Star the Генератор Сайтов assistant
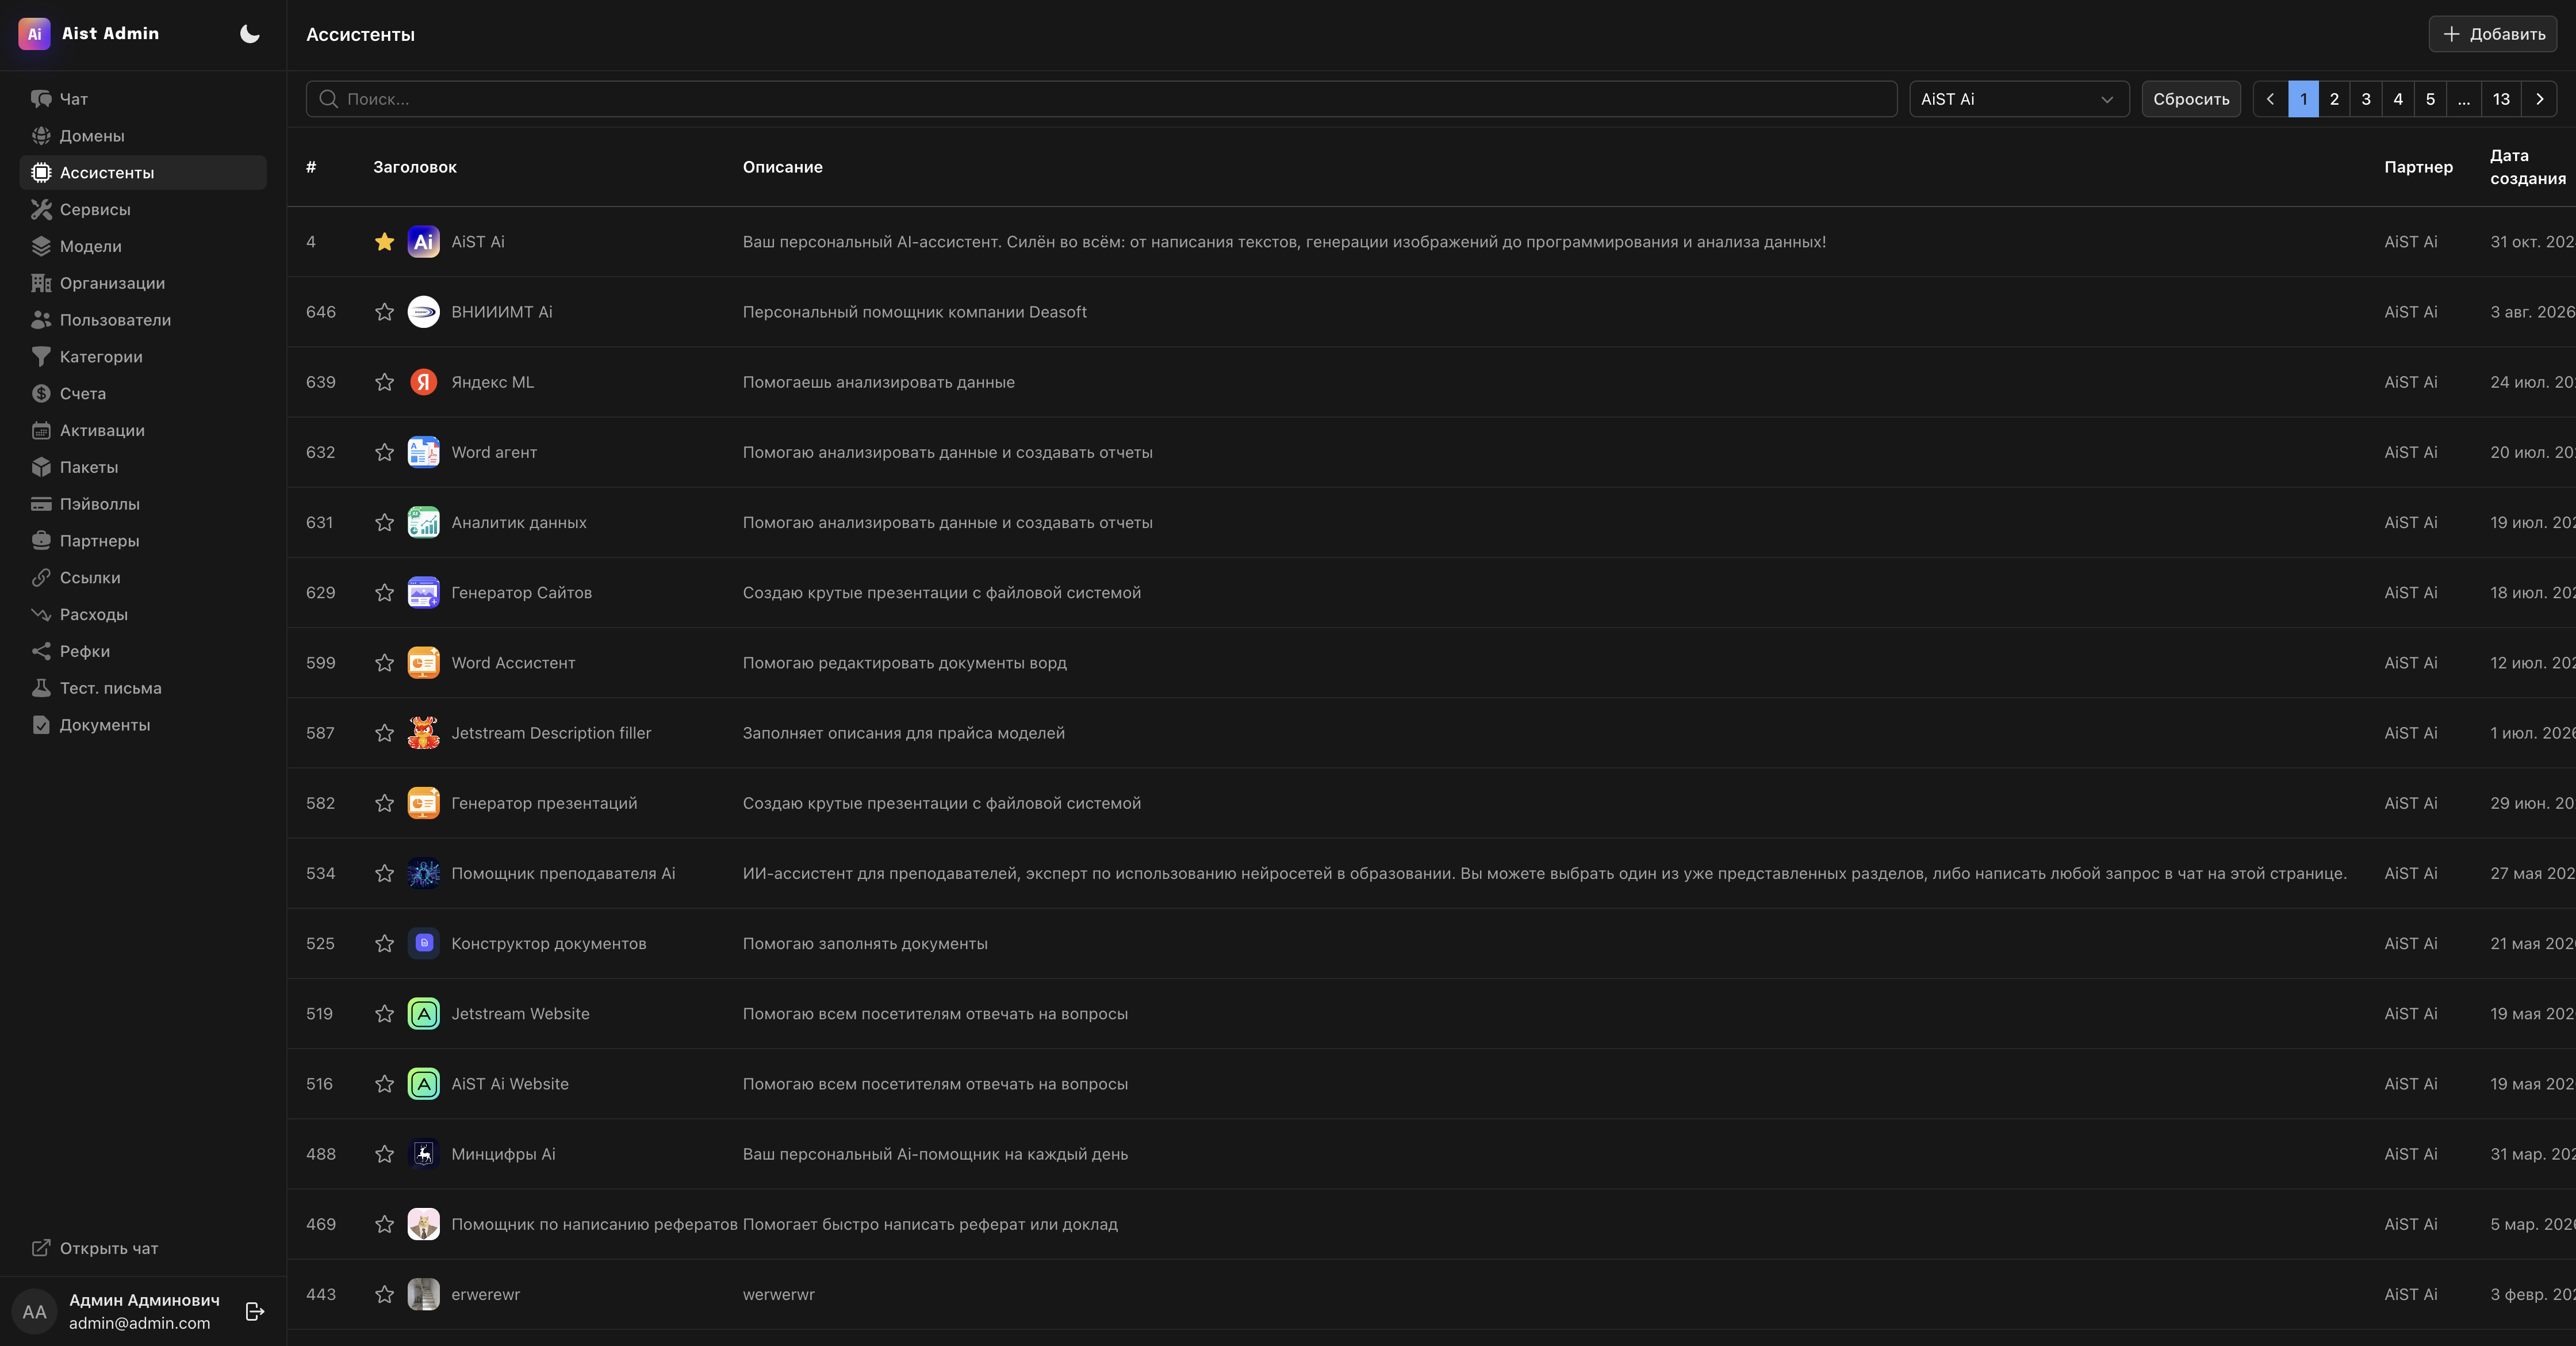The width and height of the screenshot is (2576, 1346). coord(384,593)
